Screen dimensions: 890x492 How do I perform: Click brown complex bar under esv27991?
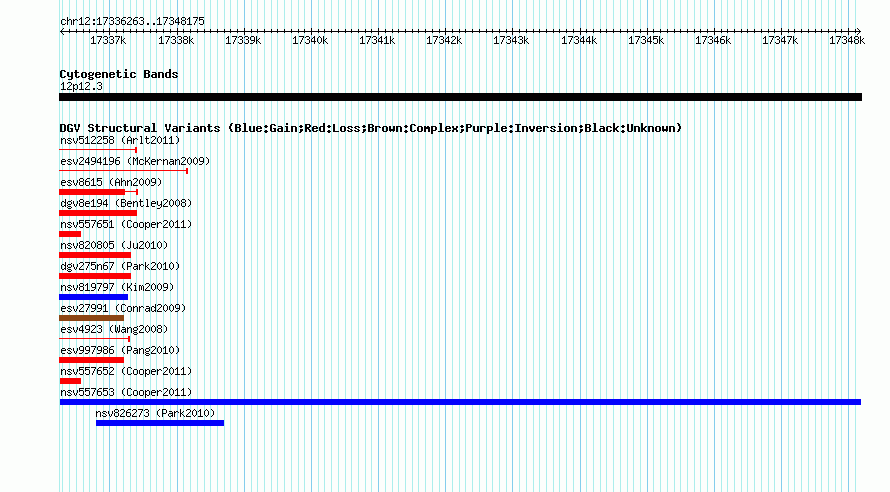[91, 318]
